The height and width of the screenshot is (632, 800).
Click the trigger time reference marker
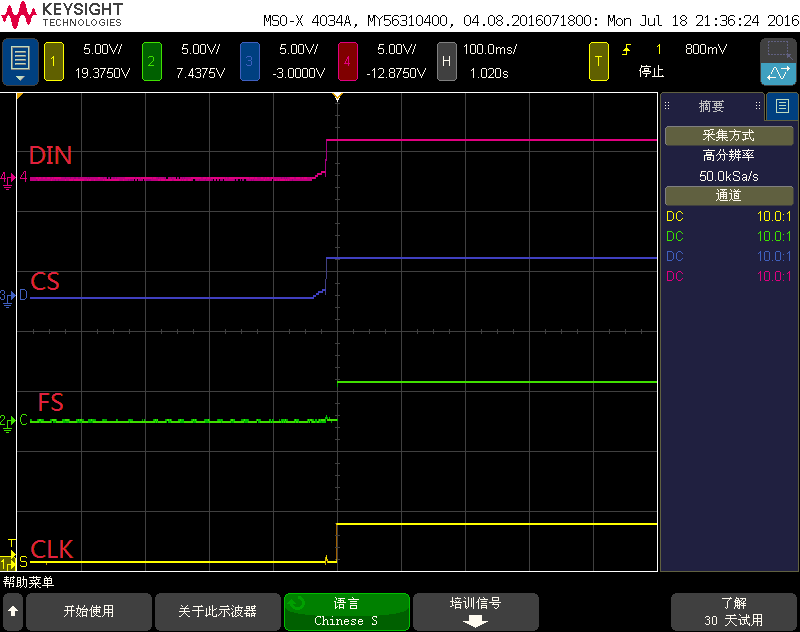point(337,97)
